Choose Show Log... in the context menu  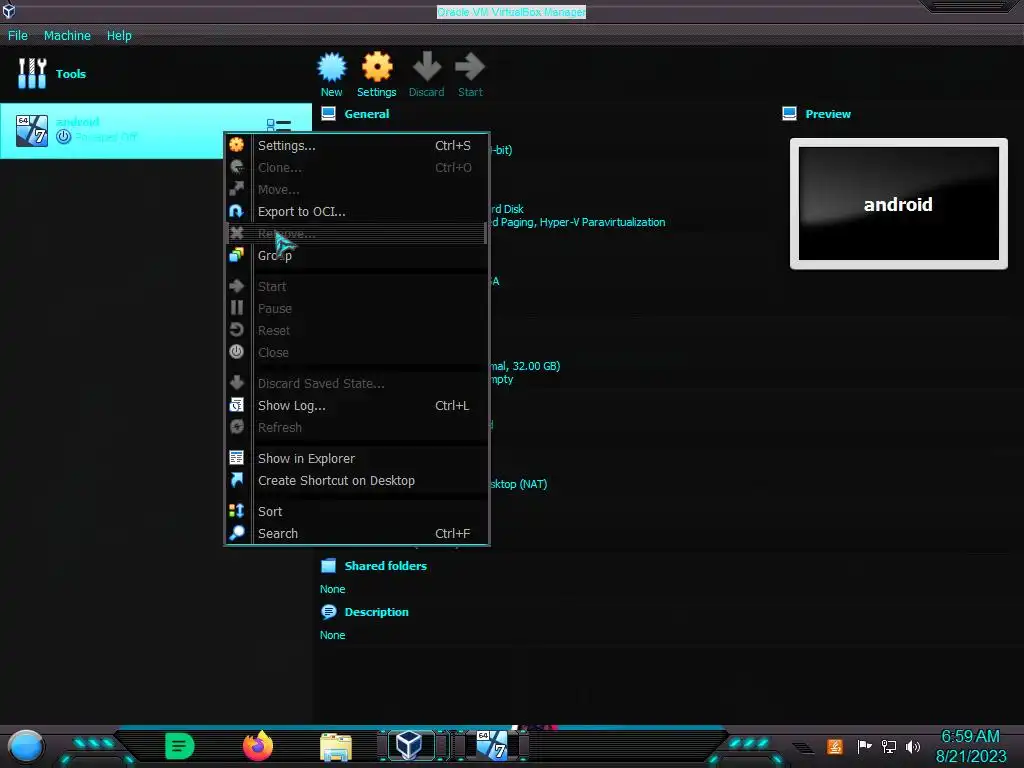[x=357, y=406]
